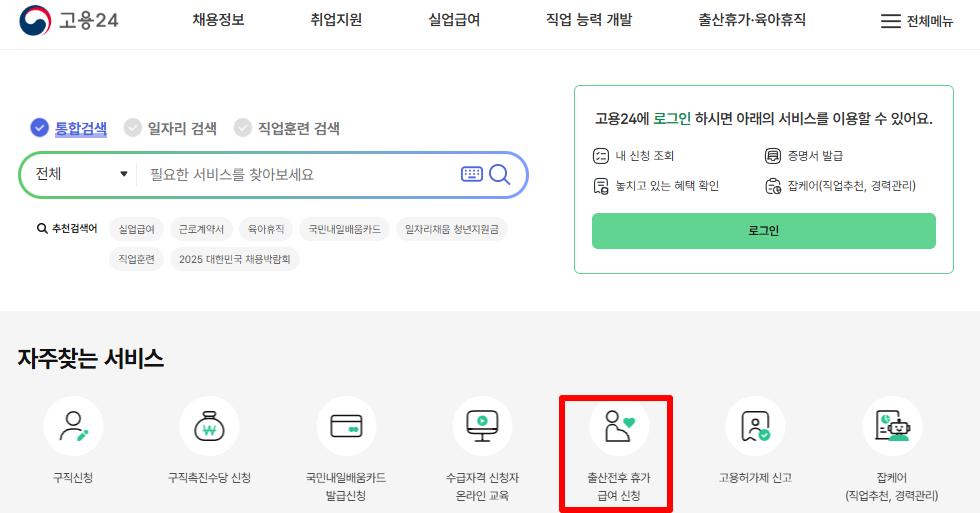This screenshot has width=980, height=513.
Task: Click the 2025 대한민국 채용박람회 keyword chip
Action: coord(235,259)
